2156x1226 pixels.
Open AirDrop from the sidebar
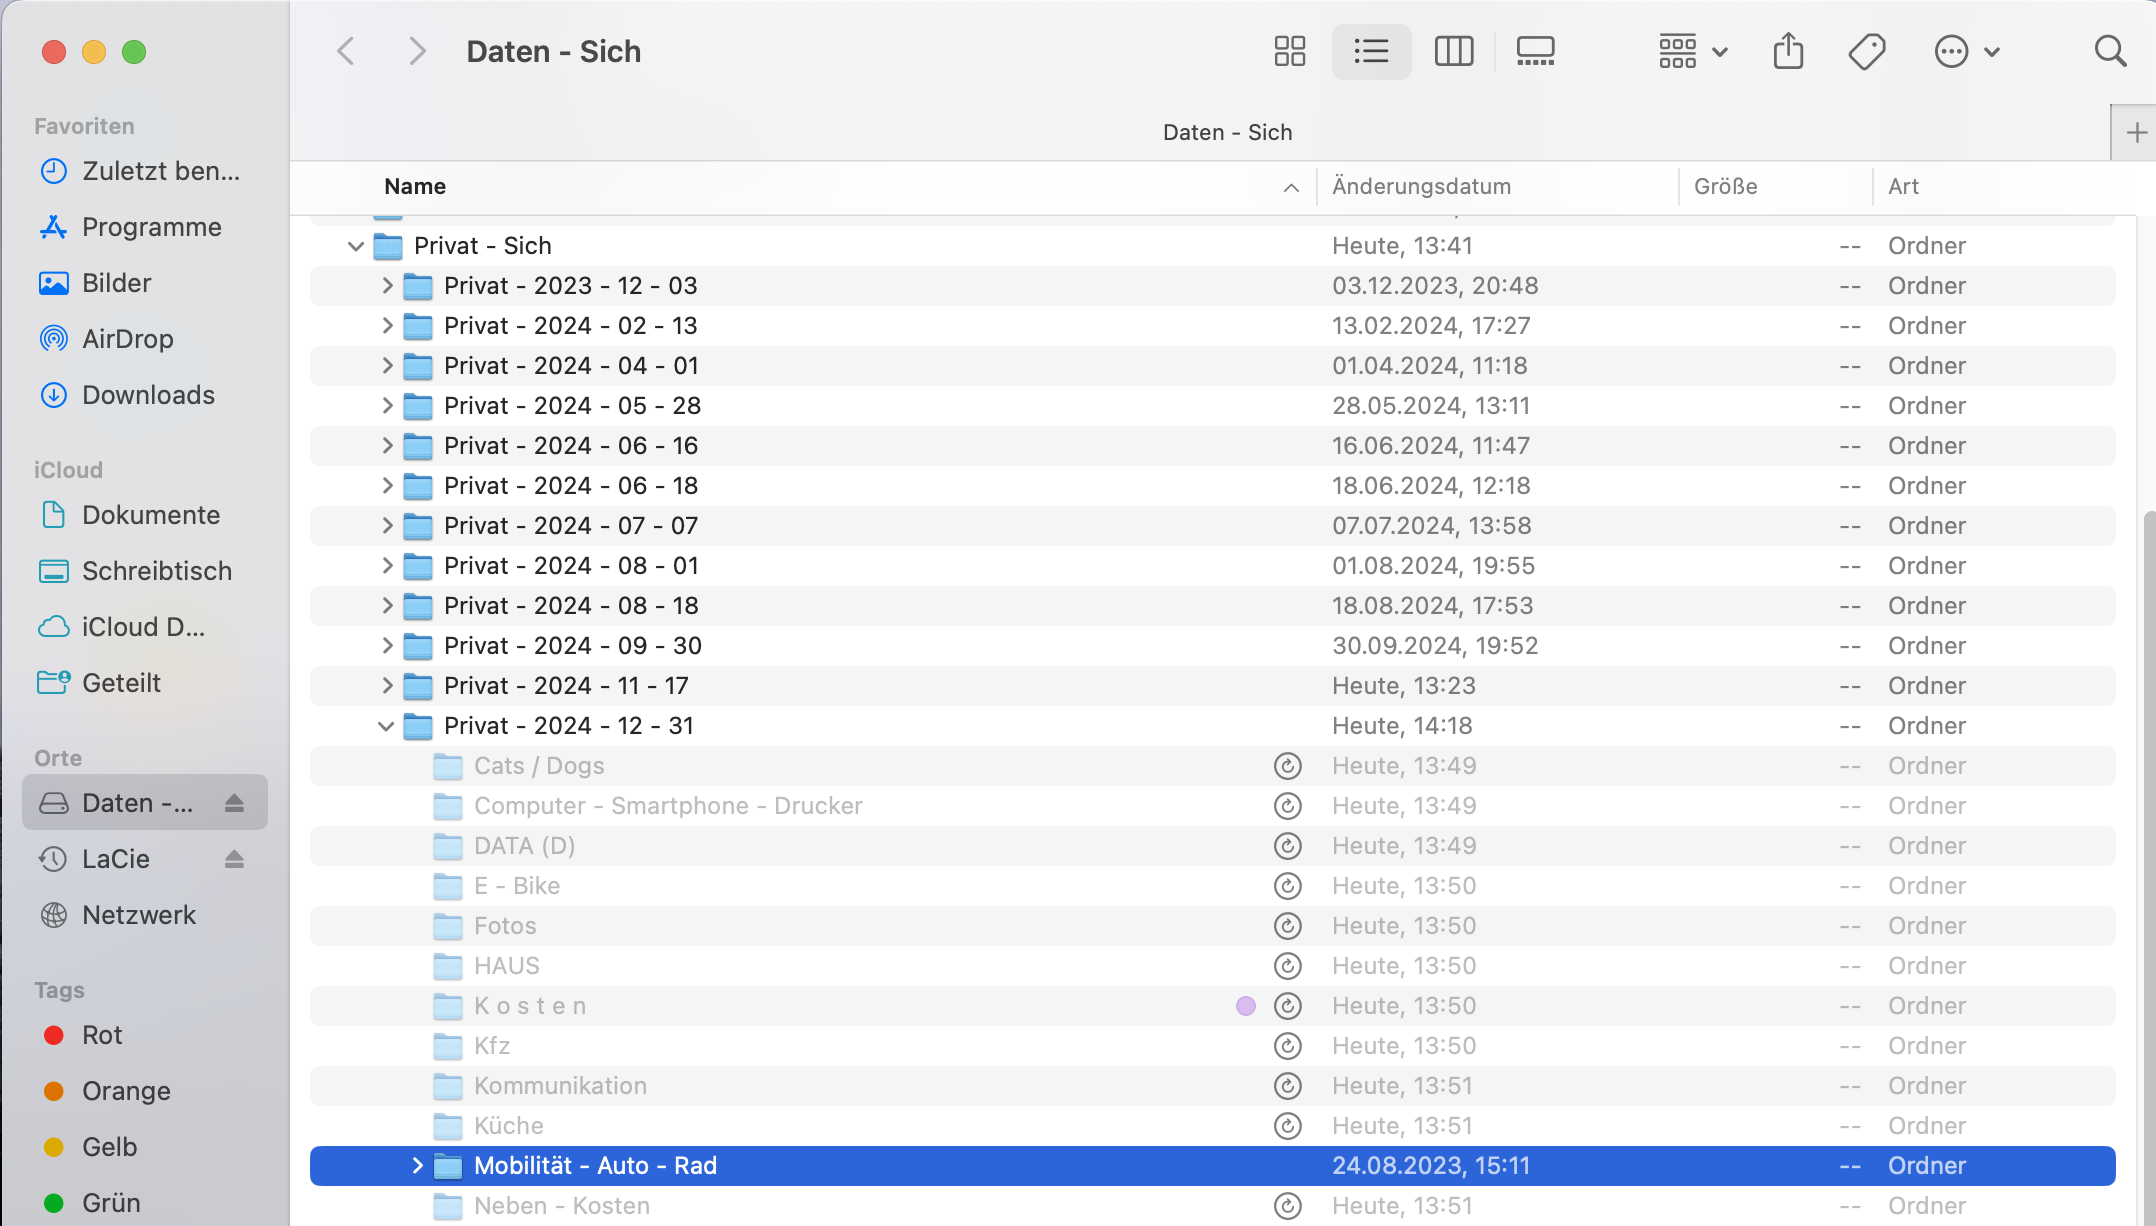[x=127, y=339]
